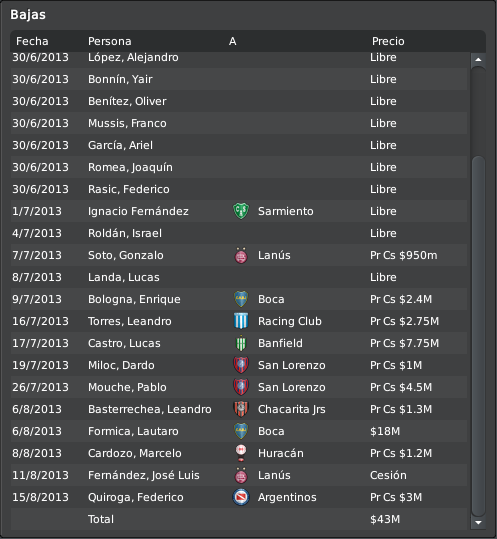Sort by the Persona column header
The image size is (497, 539).
110,41
